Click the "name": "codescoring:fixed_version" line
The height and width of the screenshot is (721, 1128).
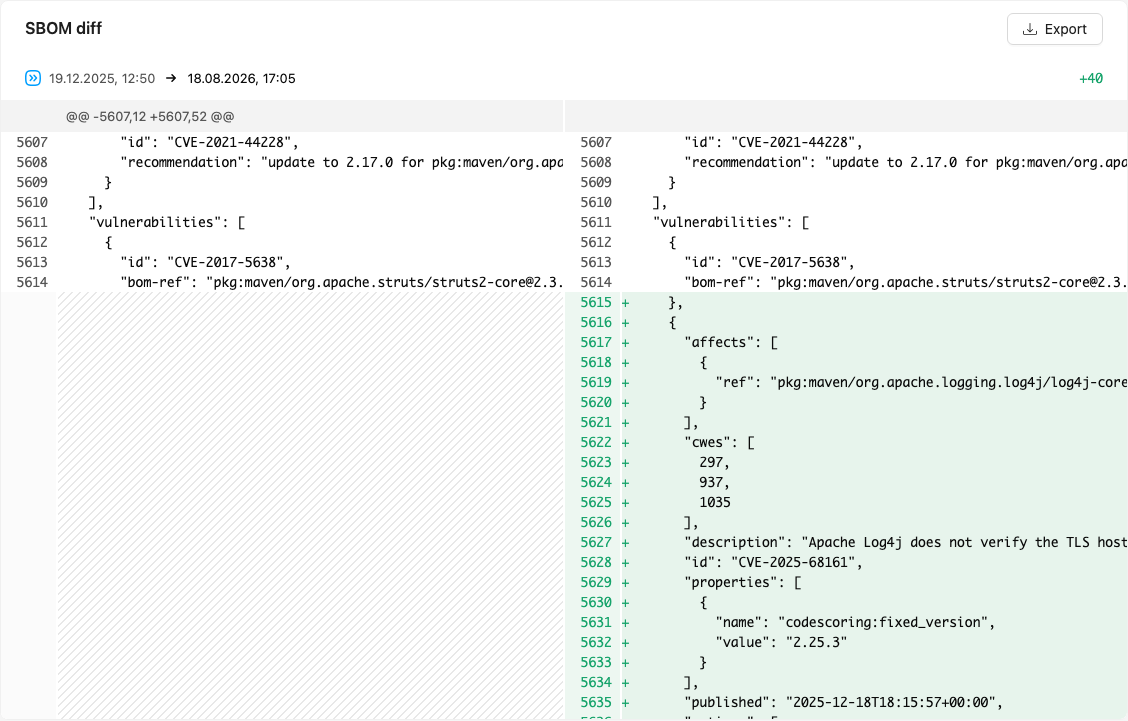point(855,622)
